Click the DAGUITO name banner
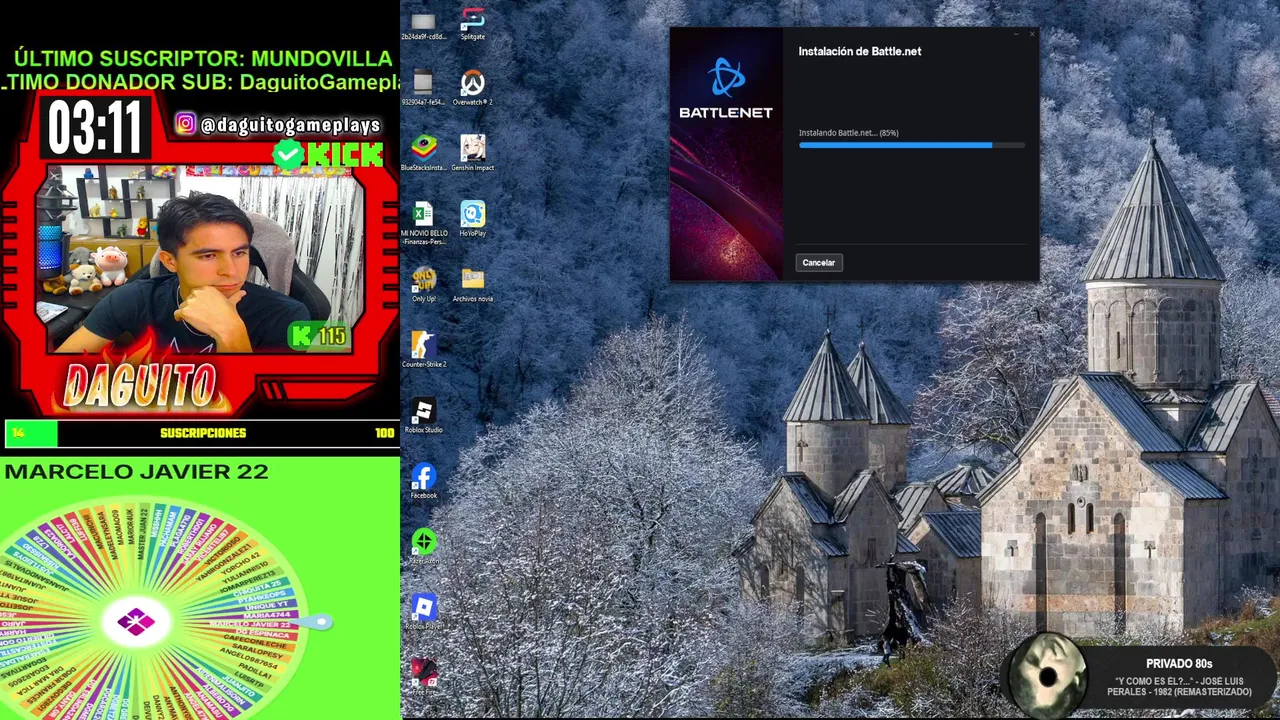 140,386
